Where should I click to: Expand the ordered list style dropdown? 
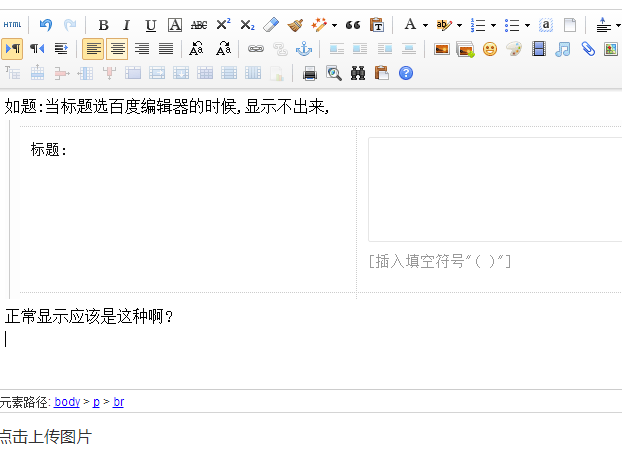[x=493, y=25]
